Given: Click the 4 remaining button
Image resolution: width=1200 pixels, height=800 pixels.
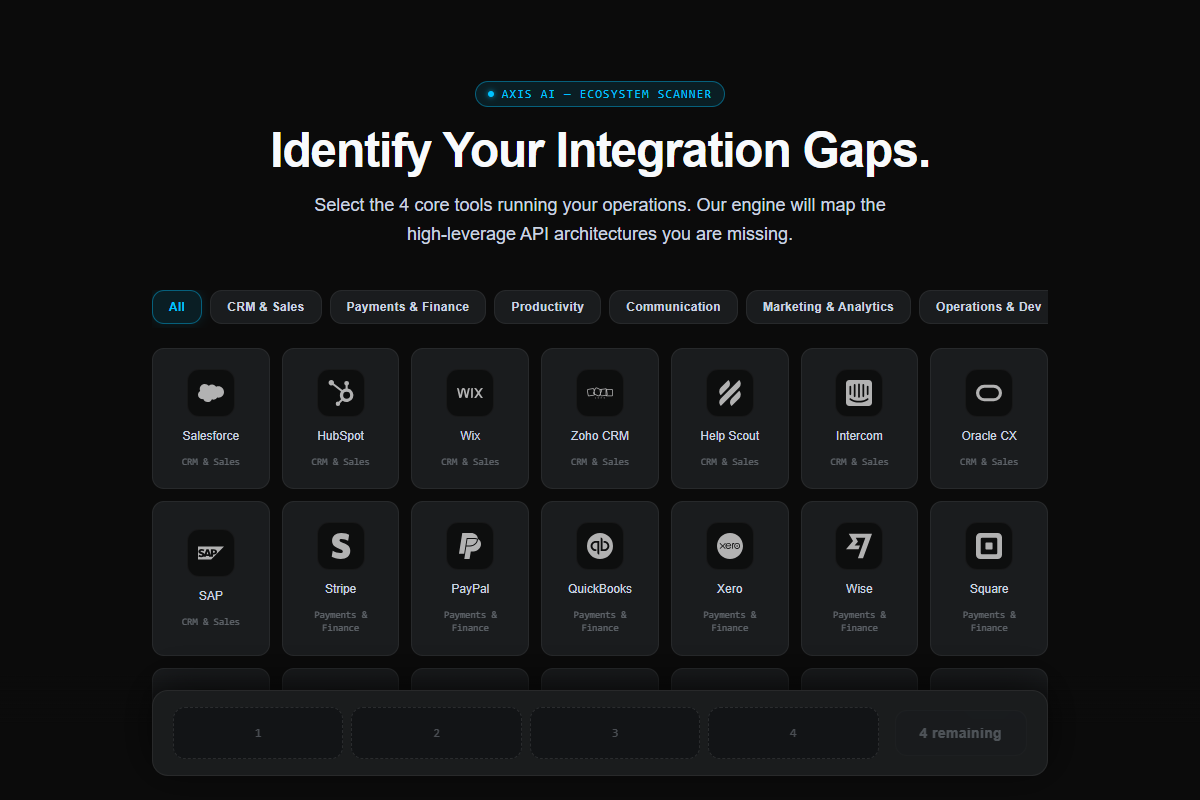Looking at the screenshot, I should pyautogui.click(x=960, y=733).
